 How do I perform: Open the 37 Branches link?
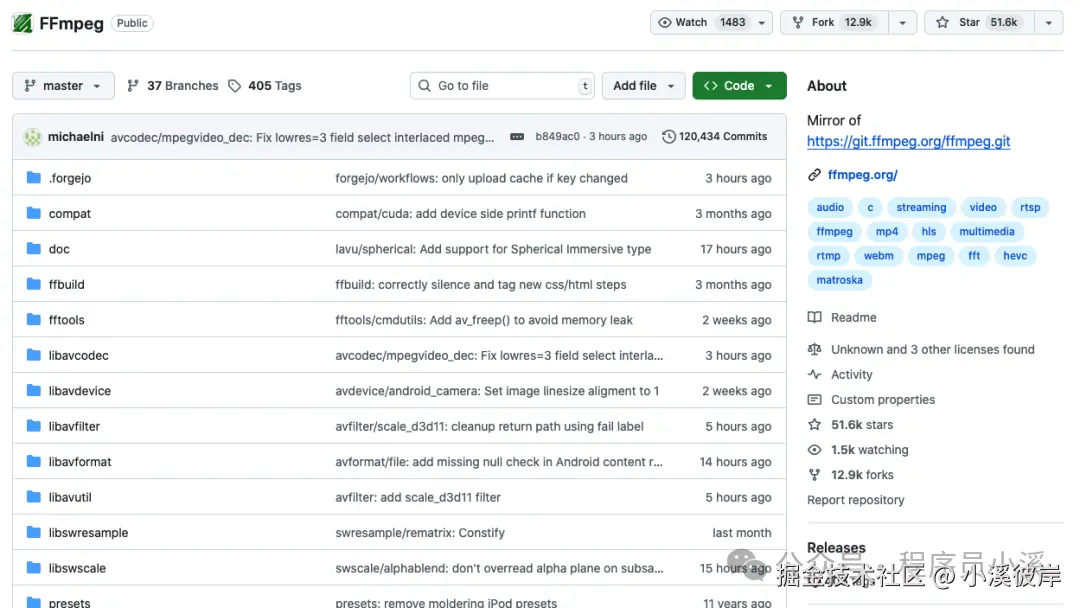(173, 85)
